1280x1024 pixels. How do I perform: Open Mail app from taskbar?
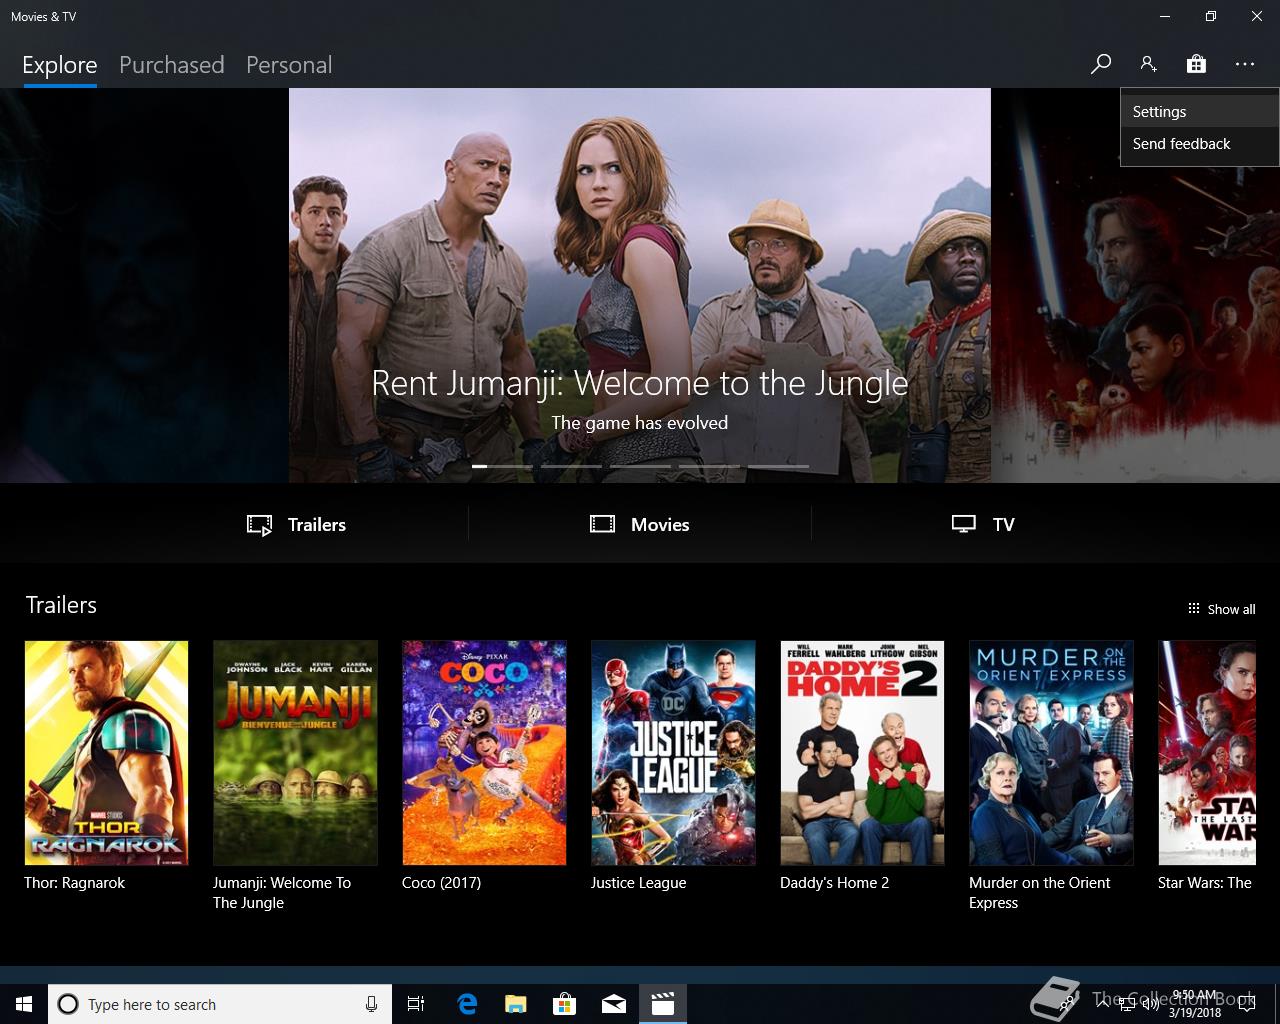click(x=614, y=1004)
